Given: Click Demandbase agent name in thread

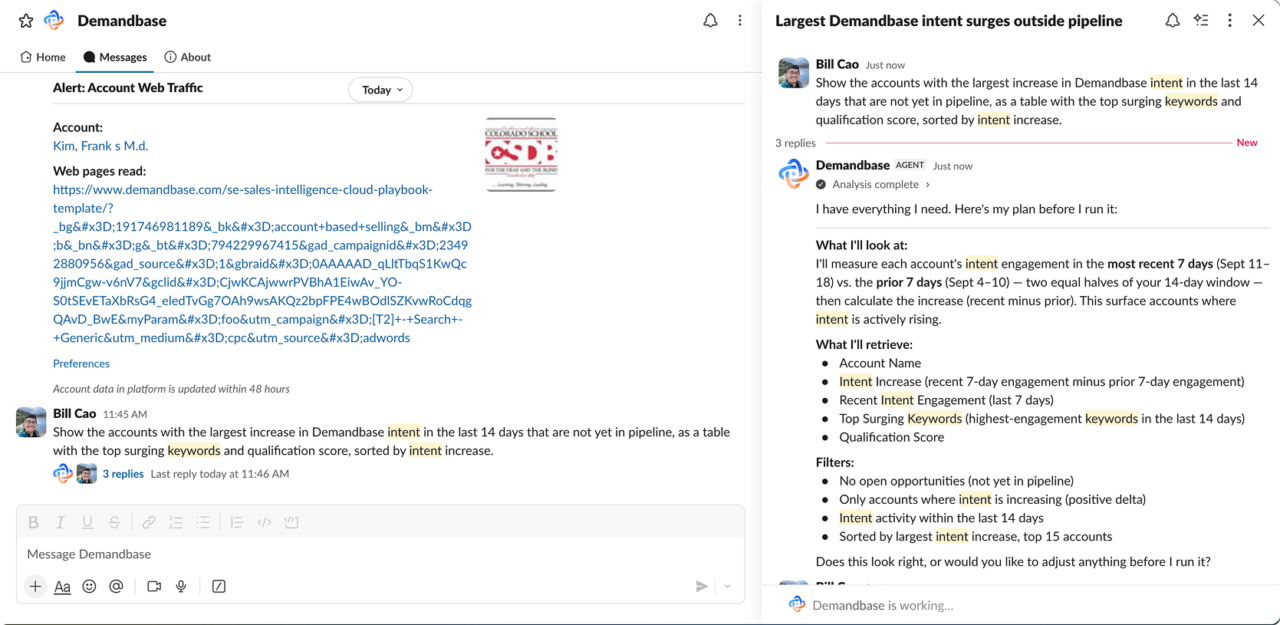Looking at the screenshot, I should click(852, 165).
